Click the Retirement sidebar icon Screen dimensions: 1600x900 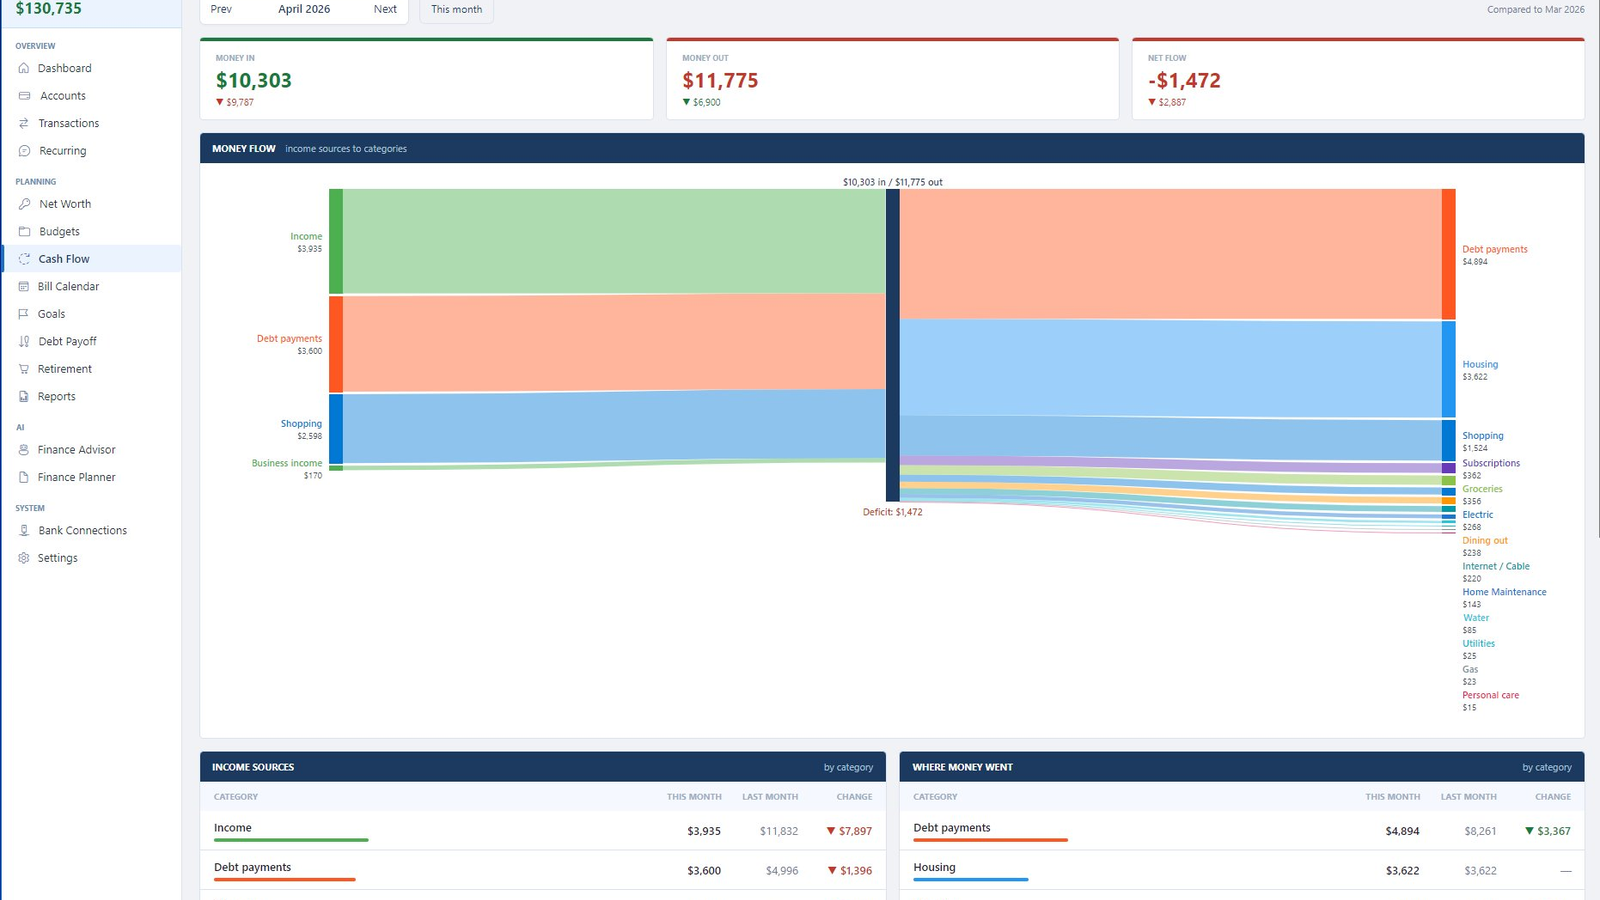[x=24, y=369]
